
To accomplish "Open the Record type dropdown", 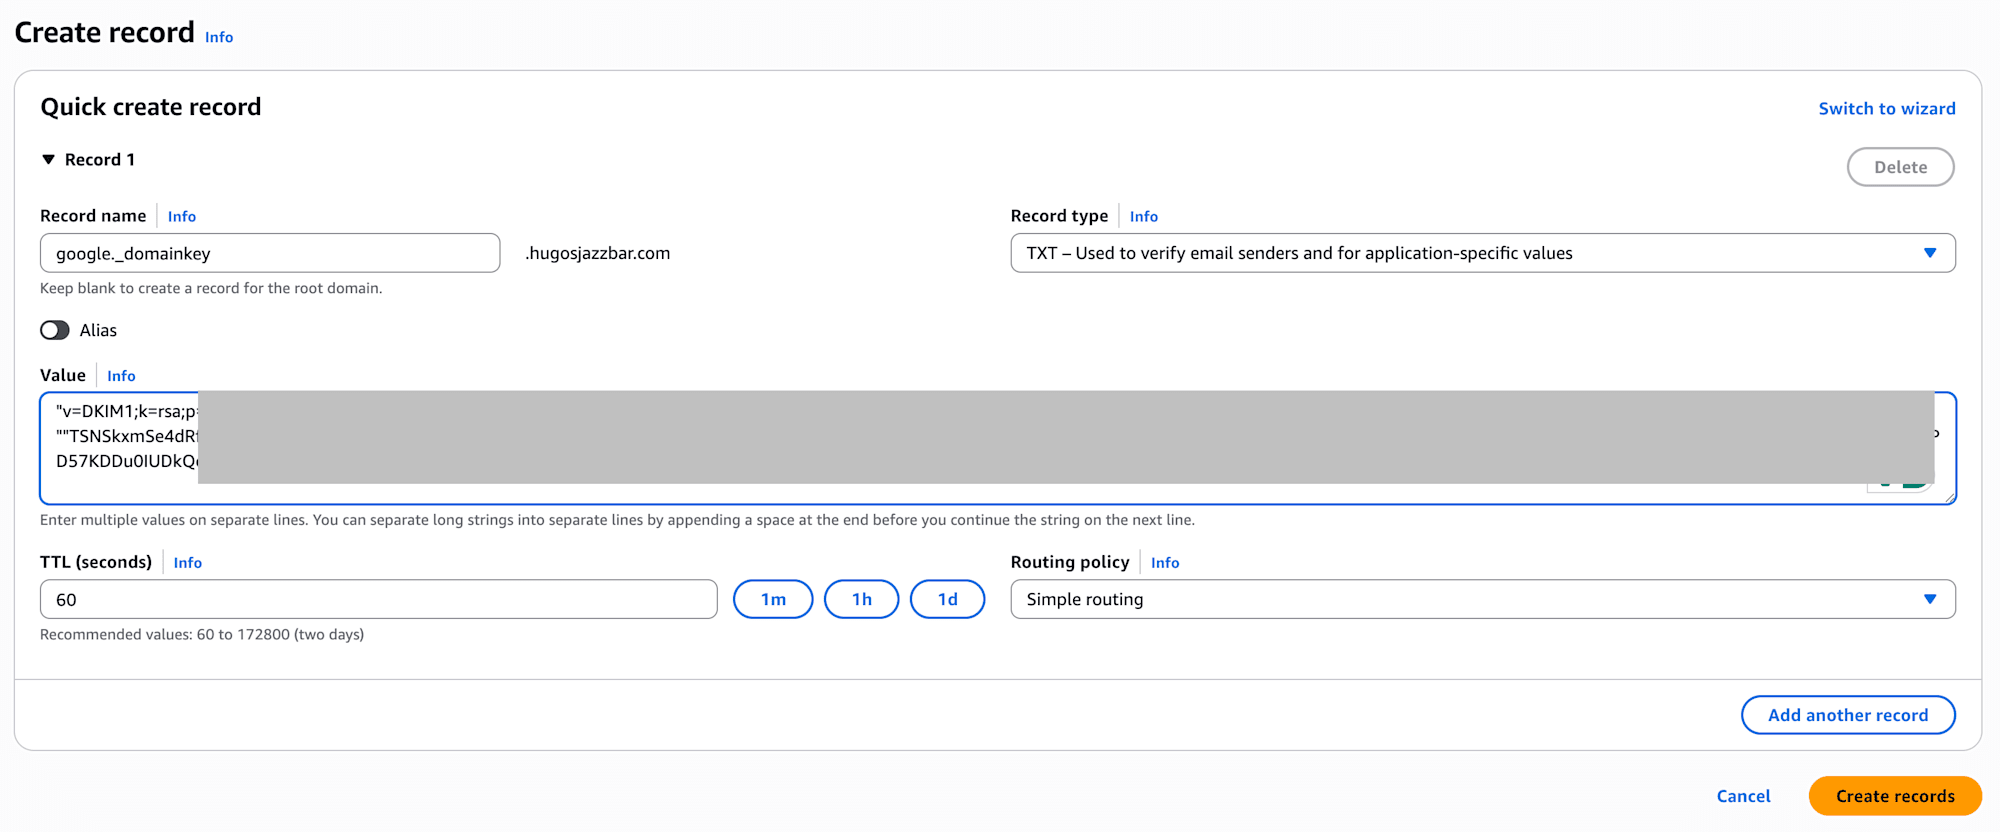I will (x=1482, y=253).
